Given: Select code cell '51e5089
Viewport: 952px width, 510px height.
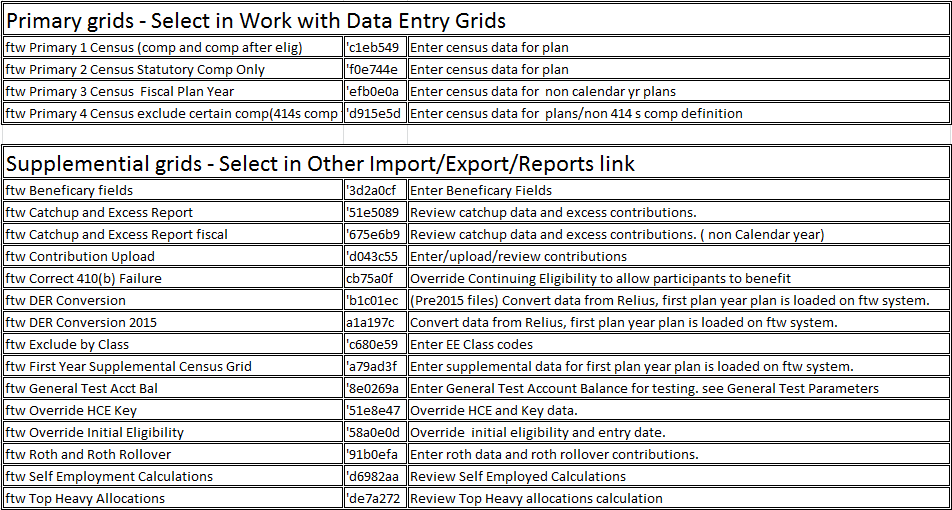Looking at the screenshot, I should point(375,212).
